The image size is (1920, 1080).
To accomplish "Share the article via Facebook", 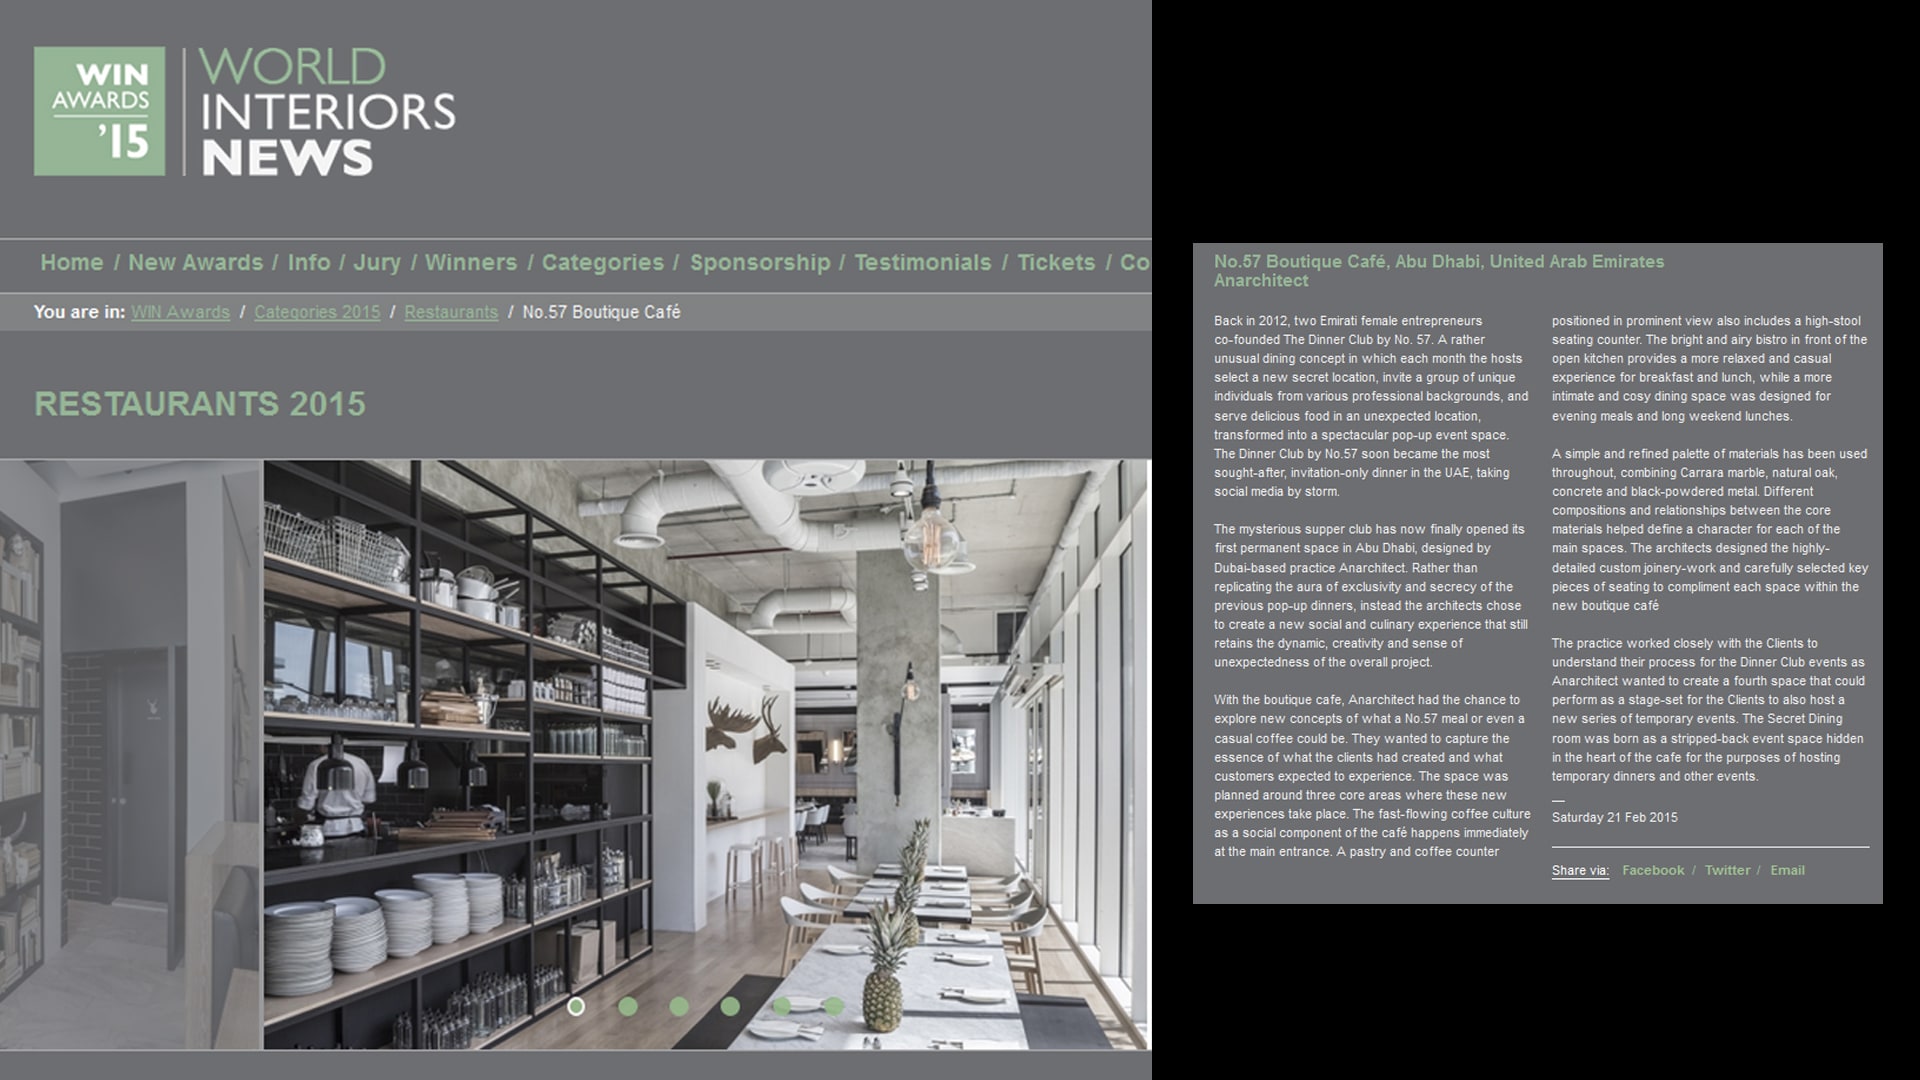I will [1652, 870].
